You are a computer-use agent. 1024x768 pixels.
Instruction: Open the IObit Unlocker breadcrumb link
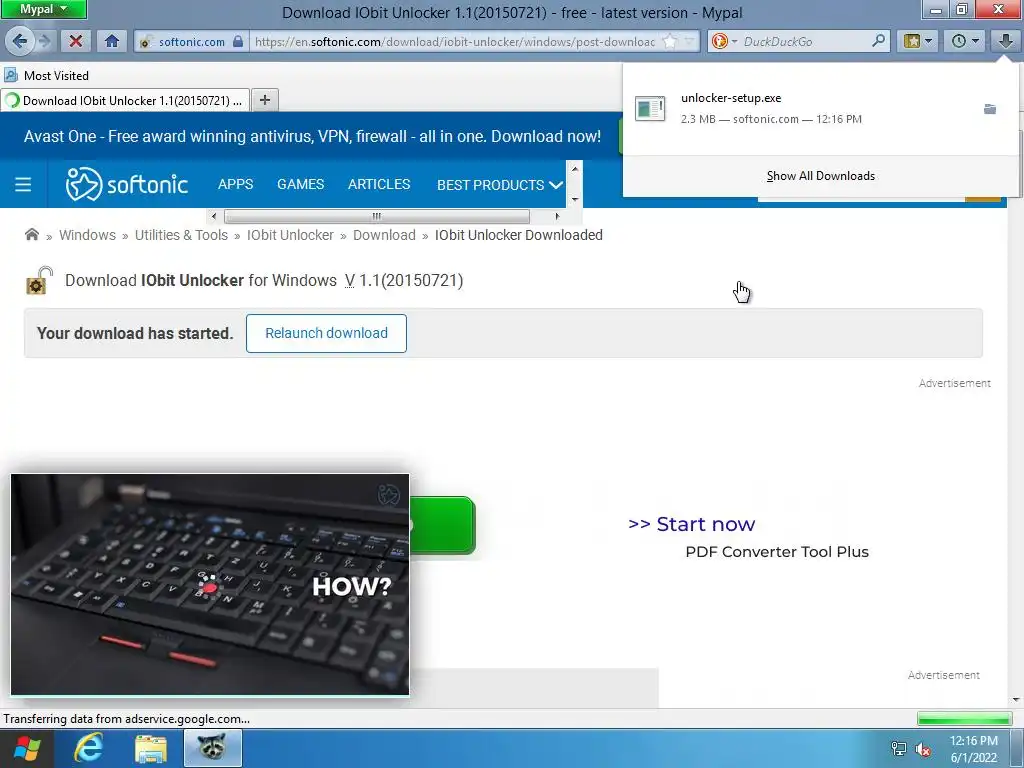(290, 235)
